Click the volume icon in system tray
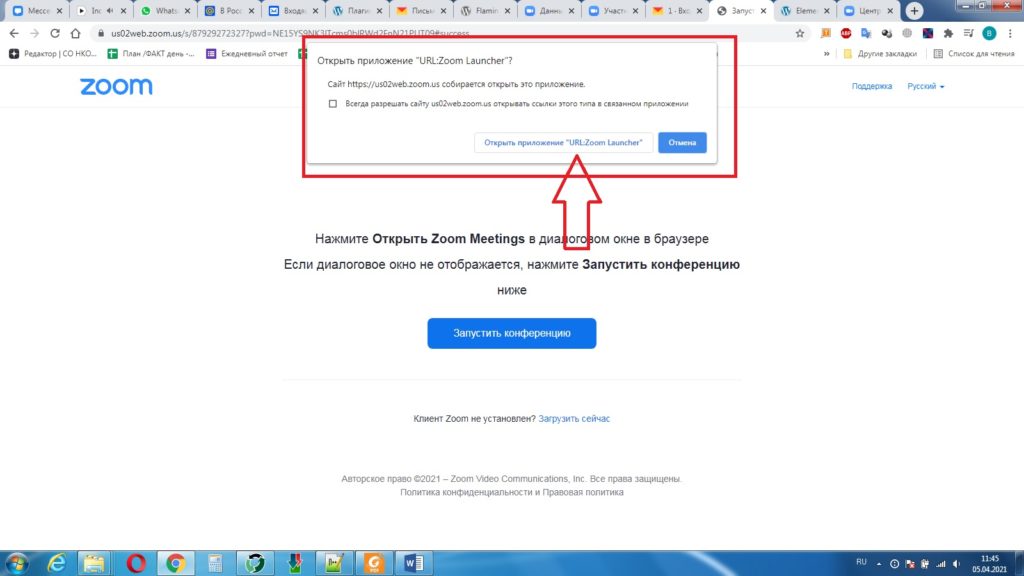The image size is (1024, 576). [x=956, y=564]
